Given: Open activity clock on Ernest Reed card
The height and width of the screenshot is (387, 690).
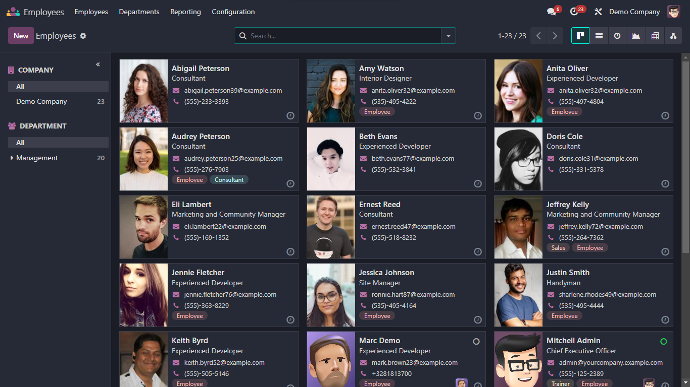Looking at the screenshot, I should tap(478, 252).
